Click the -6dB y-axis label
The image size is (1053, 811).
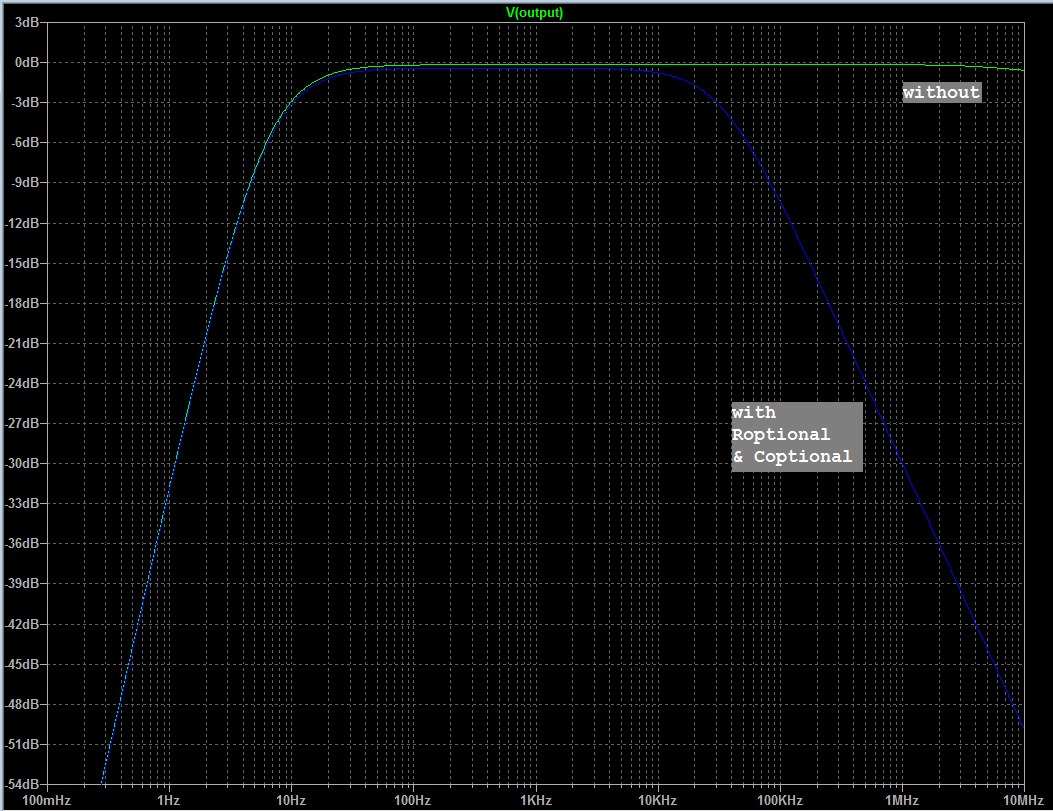pos(25,143)
